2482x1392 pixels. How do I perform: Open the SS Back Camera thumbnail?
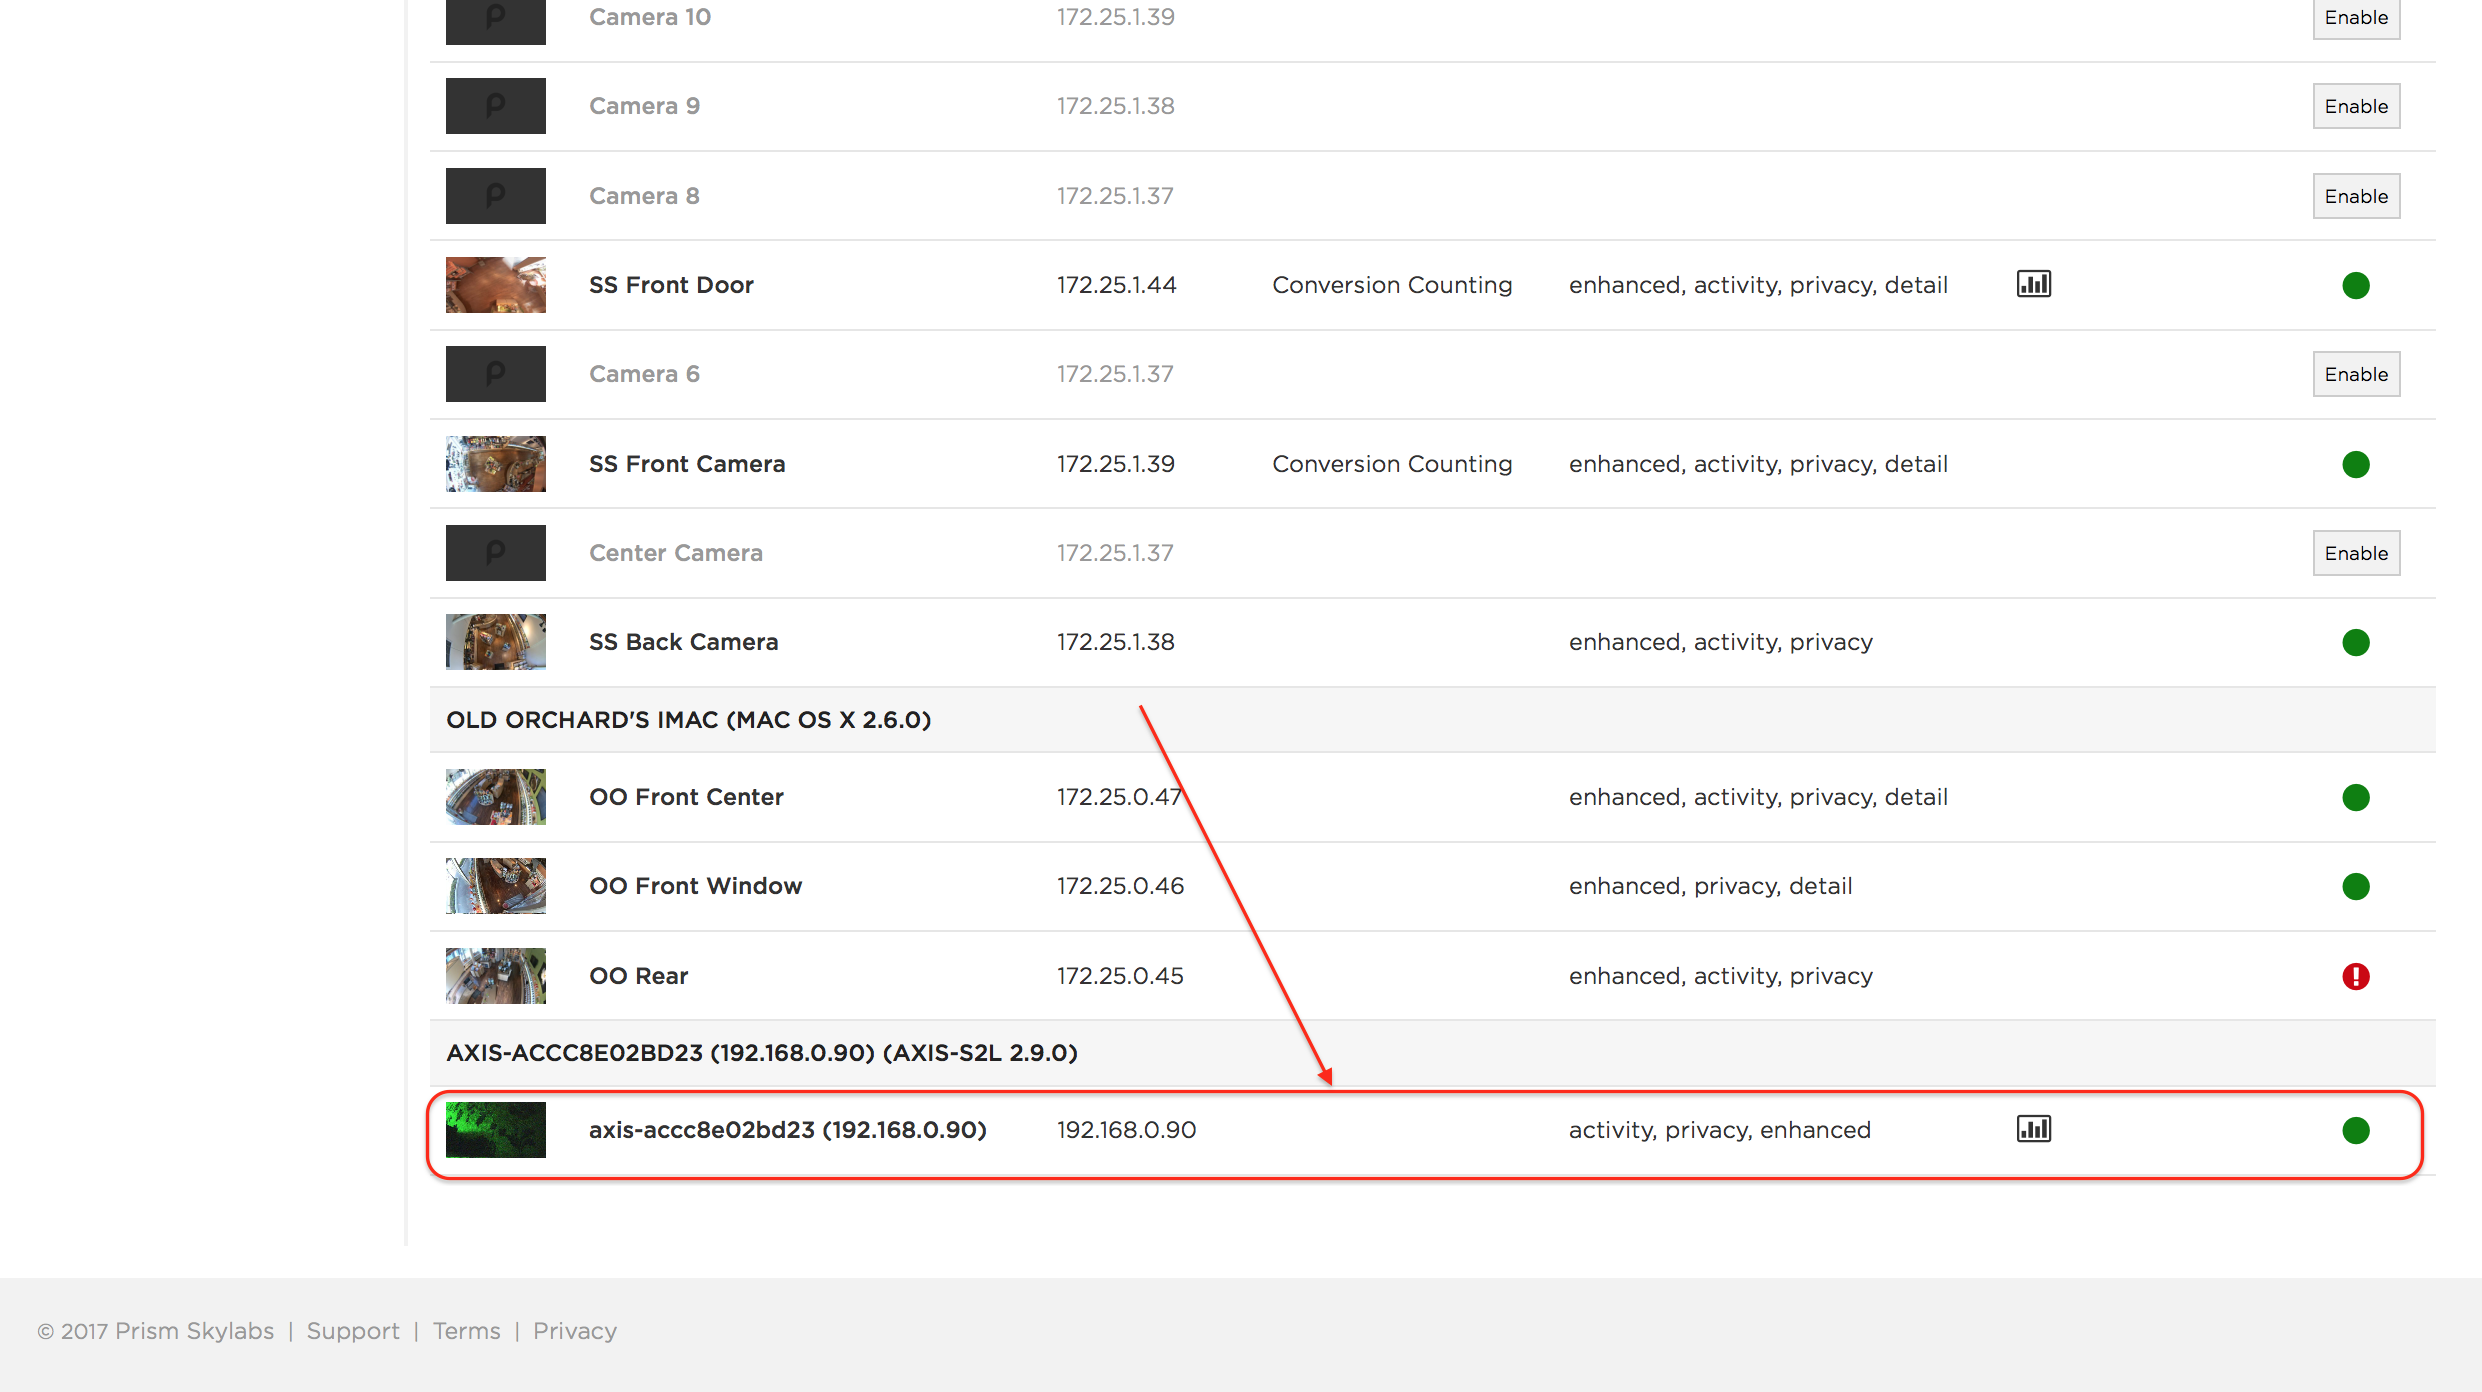496,642
